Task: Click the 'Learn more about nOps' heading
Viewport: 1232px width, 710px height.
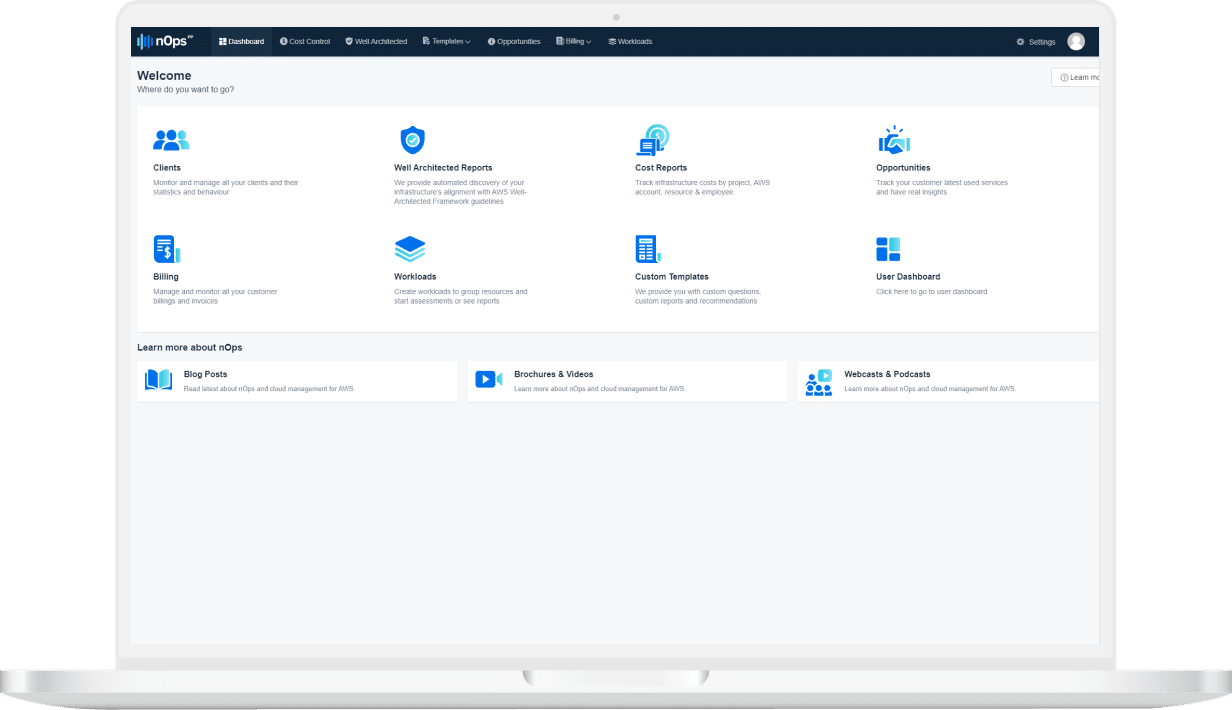Action: coord(189,347)
